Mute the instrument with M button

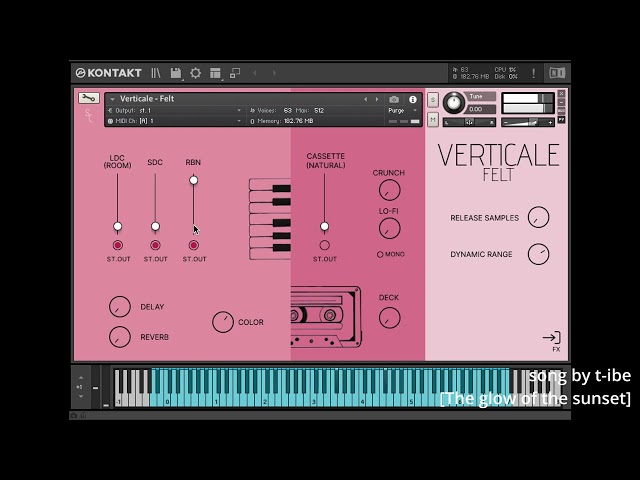pos(433,120)
